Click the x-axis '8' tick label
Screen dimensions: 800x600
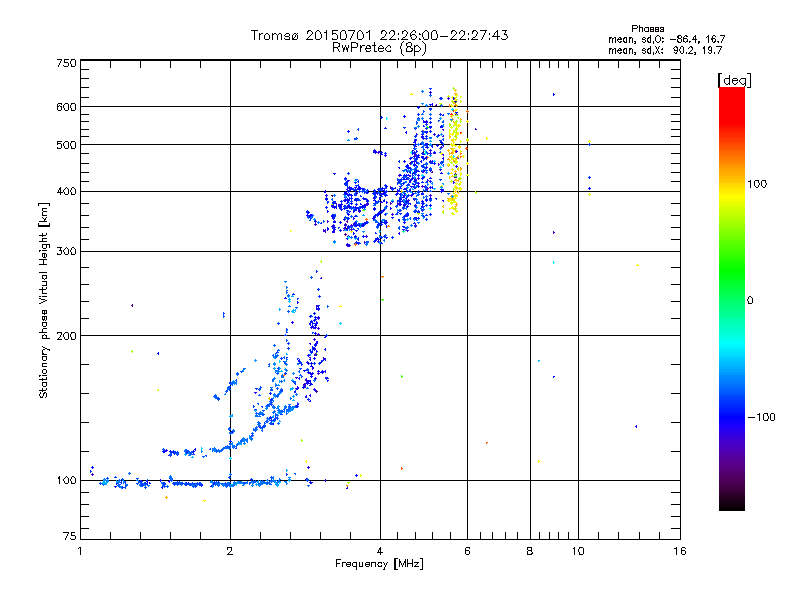tap(530, 551)
